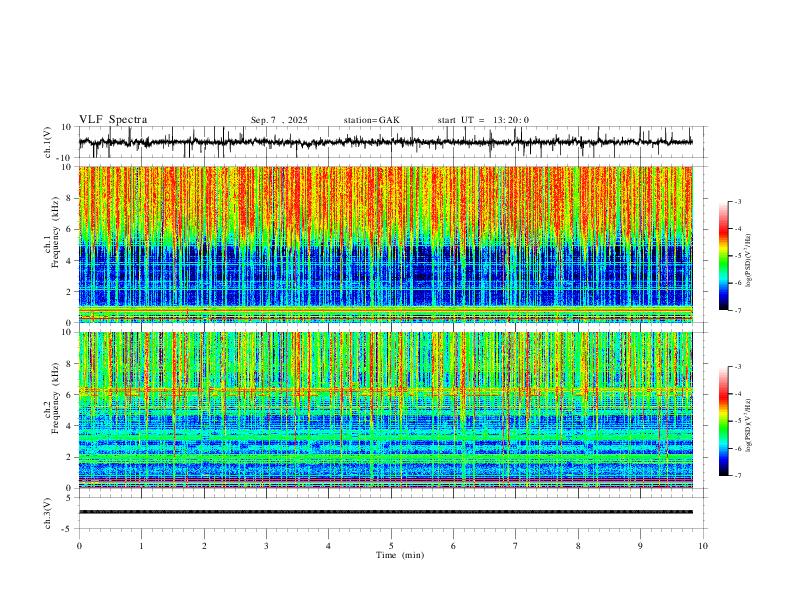Screen dimensions: 792x612
Task: Select the ch.2 colorbar "log(PSD)(V²/Hz)" label
Action: [x=749, y=426]
